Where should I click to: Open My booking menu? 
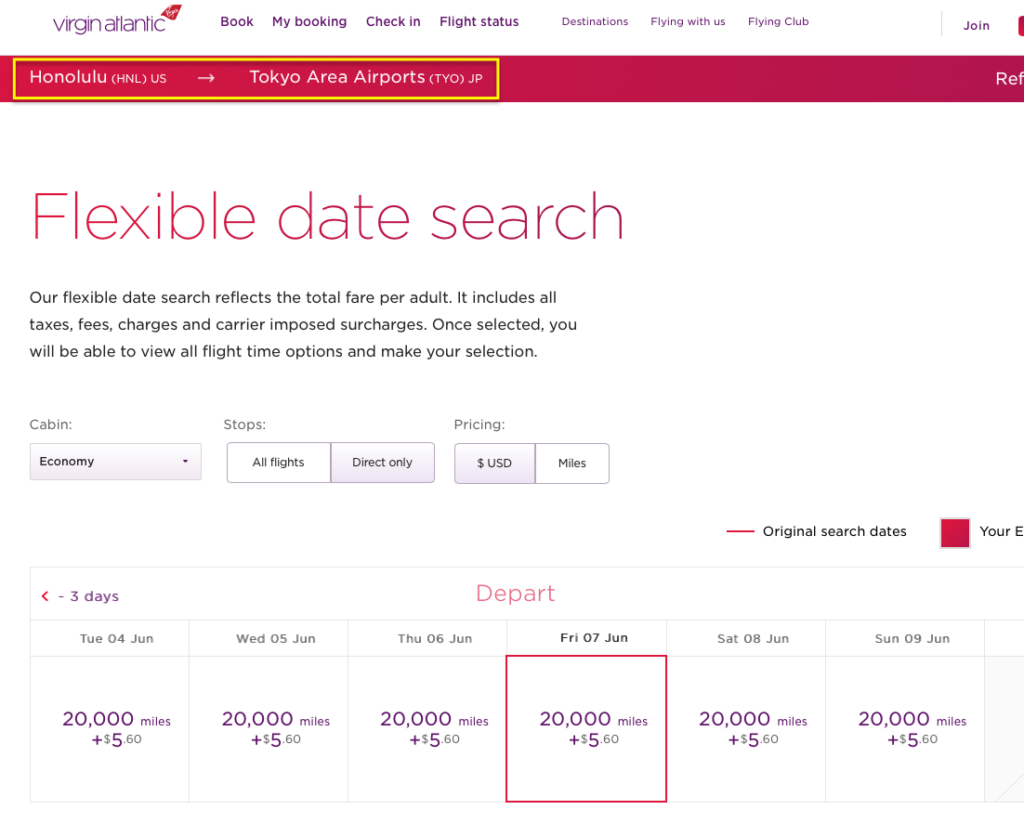coord(310,22)
